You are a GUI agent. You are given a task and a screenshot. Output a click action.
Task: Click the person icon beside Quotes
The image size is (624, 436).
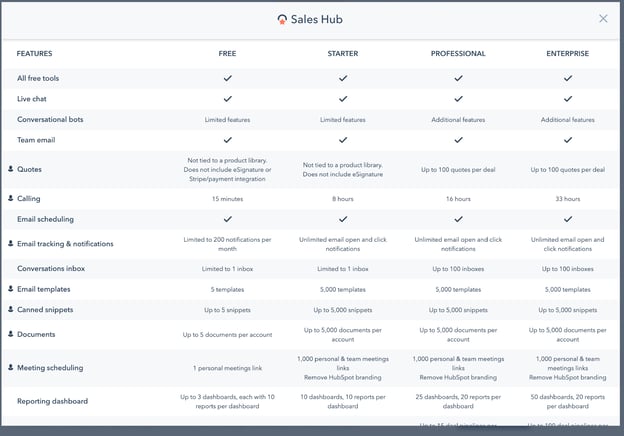coord(11,169)
